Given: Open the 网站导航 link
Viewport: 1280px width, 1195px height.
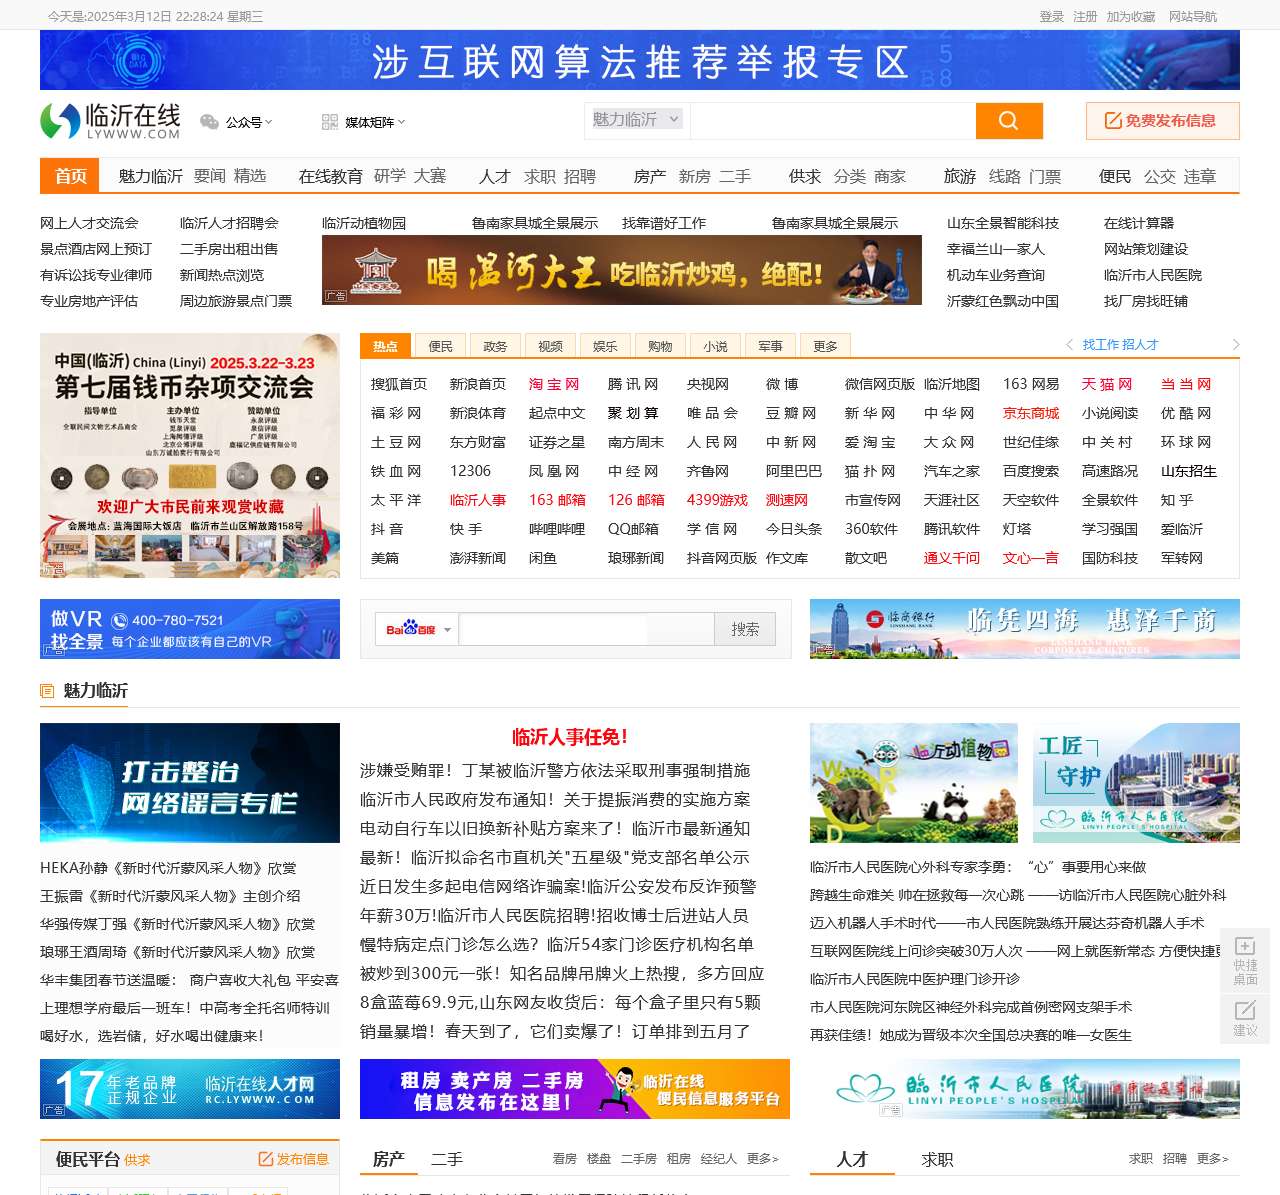Looking at the screenshot, I should tap(1193, 17).
